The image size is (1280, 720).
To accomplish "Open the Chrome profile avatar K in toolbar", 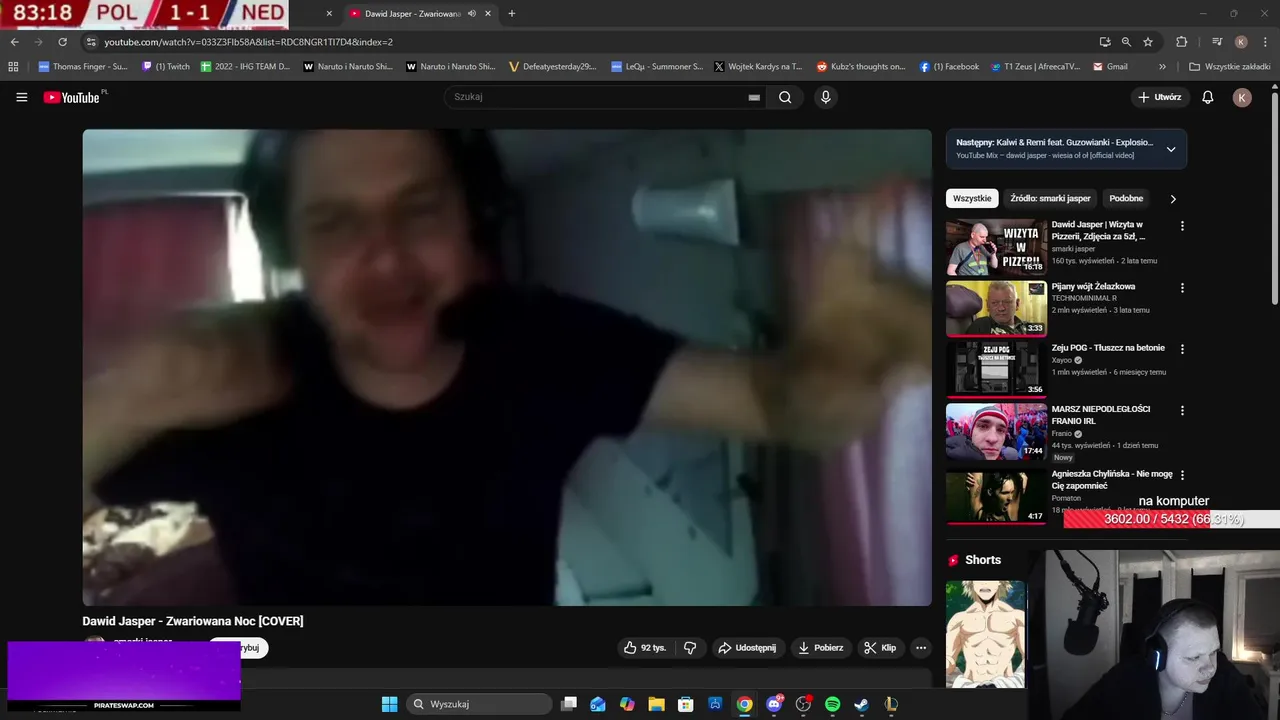I will point(1241,42).
